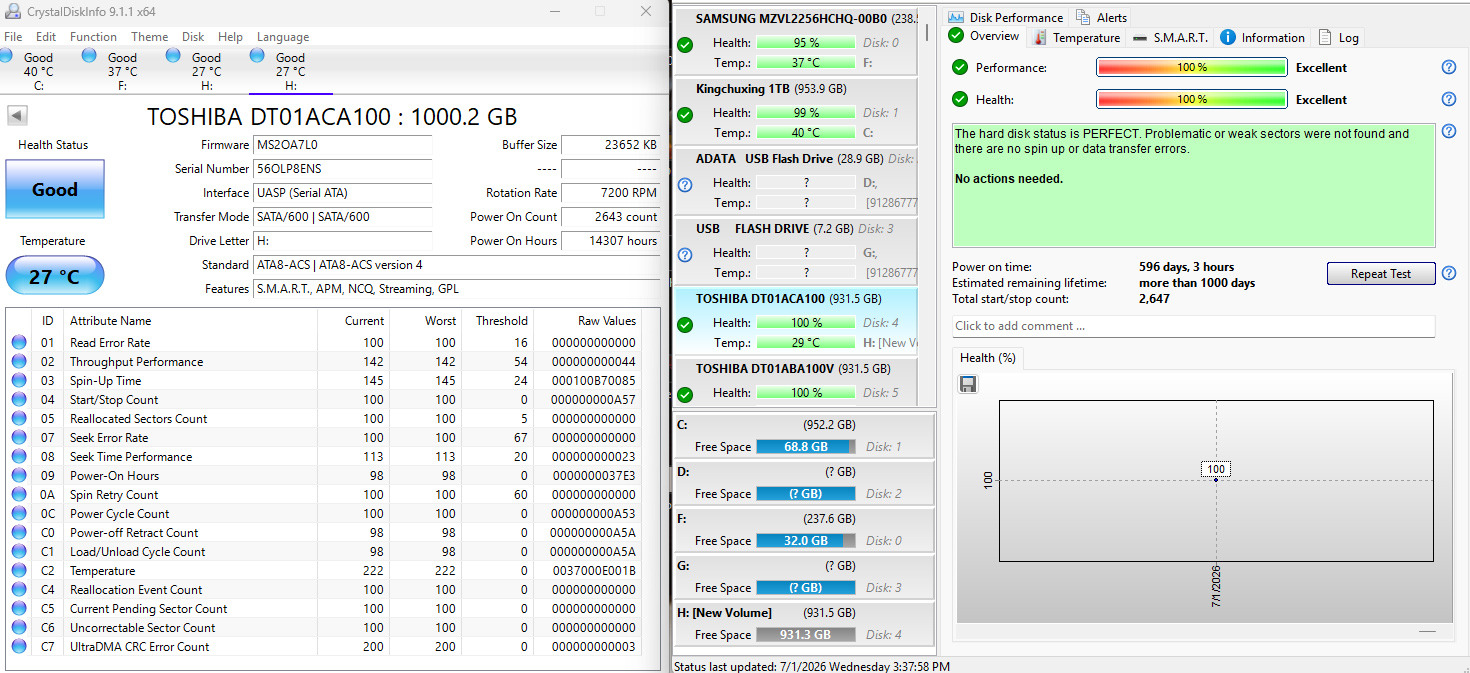Click the status orb for Reallocated Sectors Count
Viewport: 1470px width, 673px height.
(x=18, y=419)
